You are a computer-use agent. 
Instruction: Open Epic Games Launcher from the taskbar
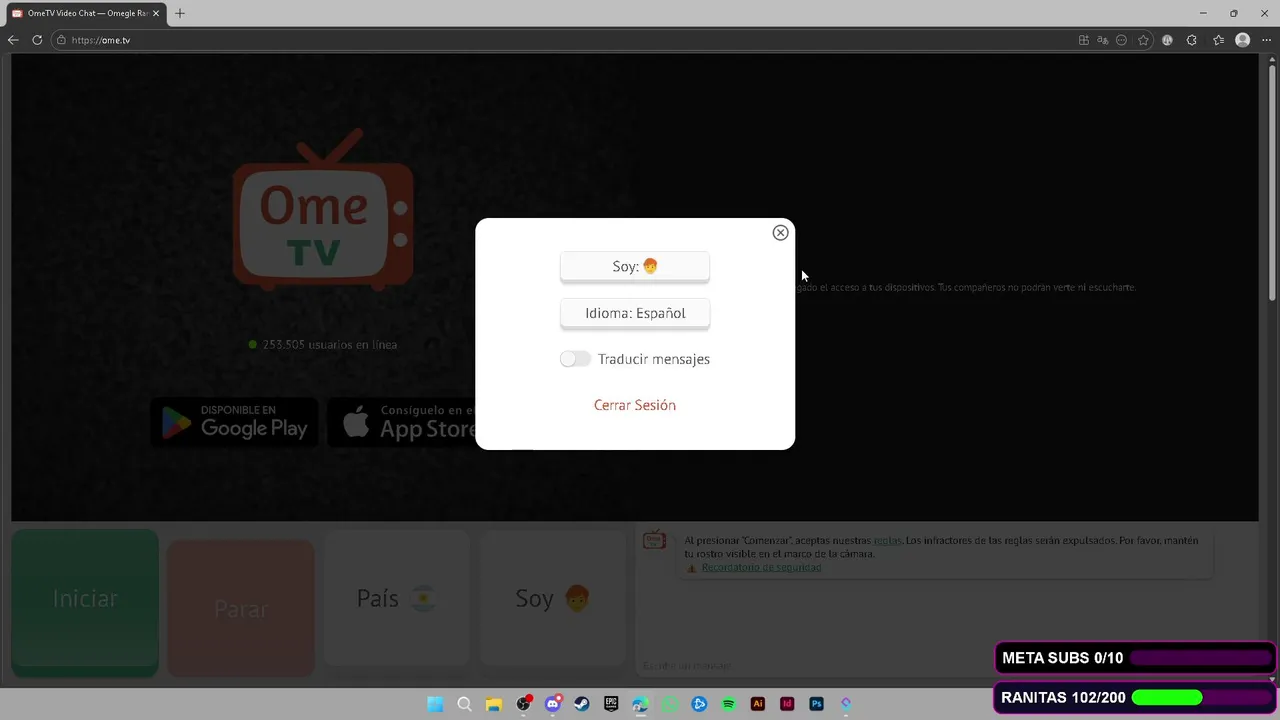point(611,704)
